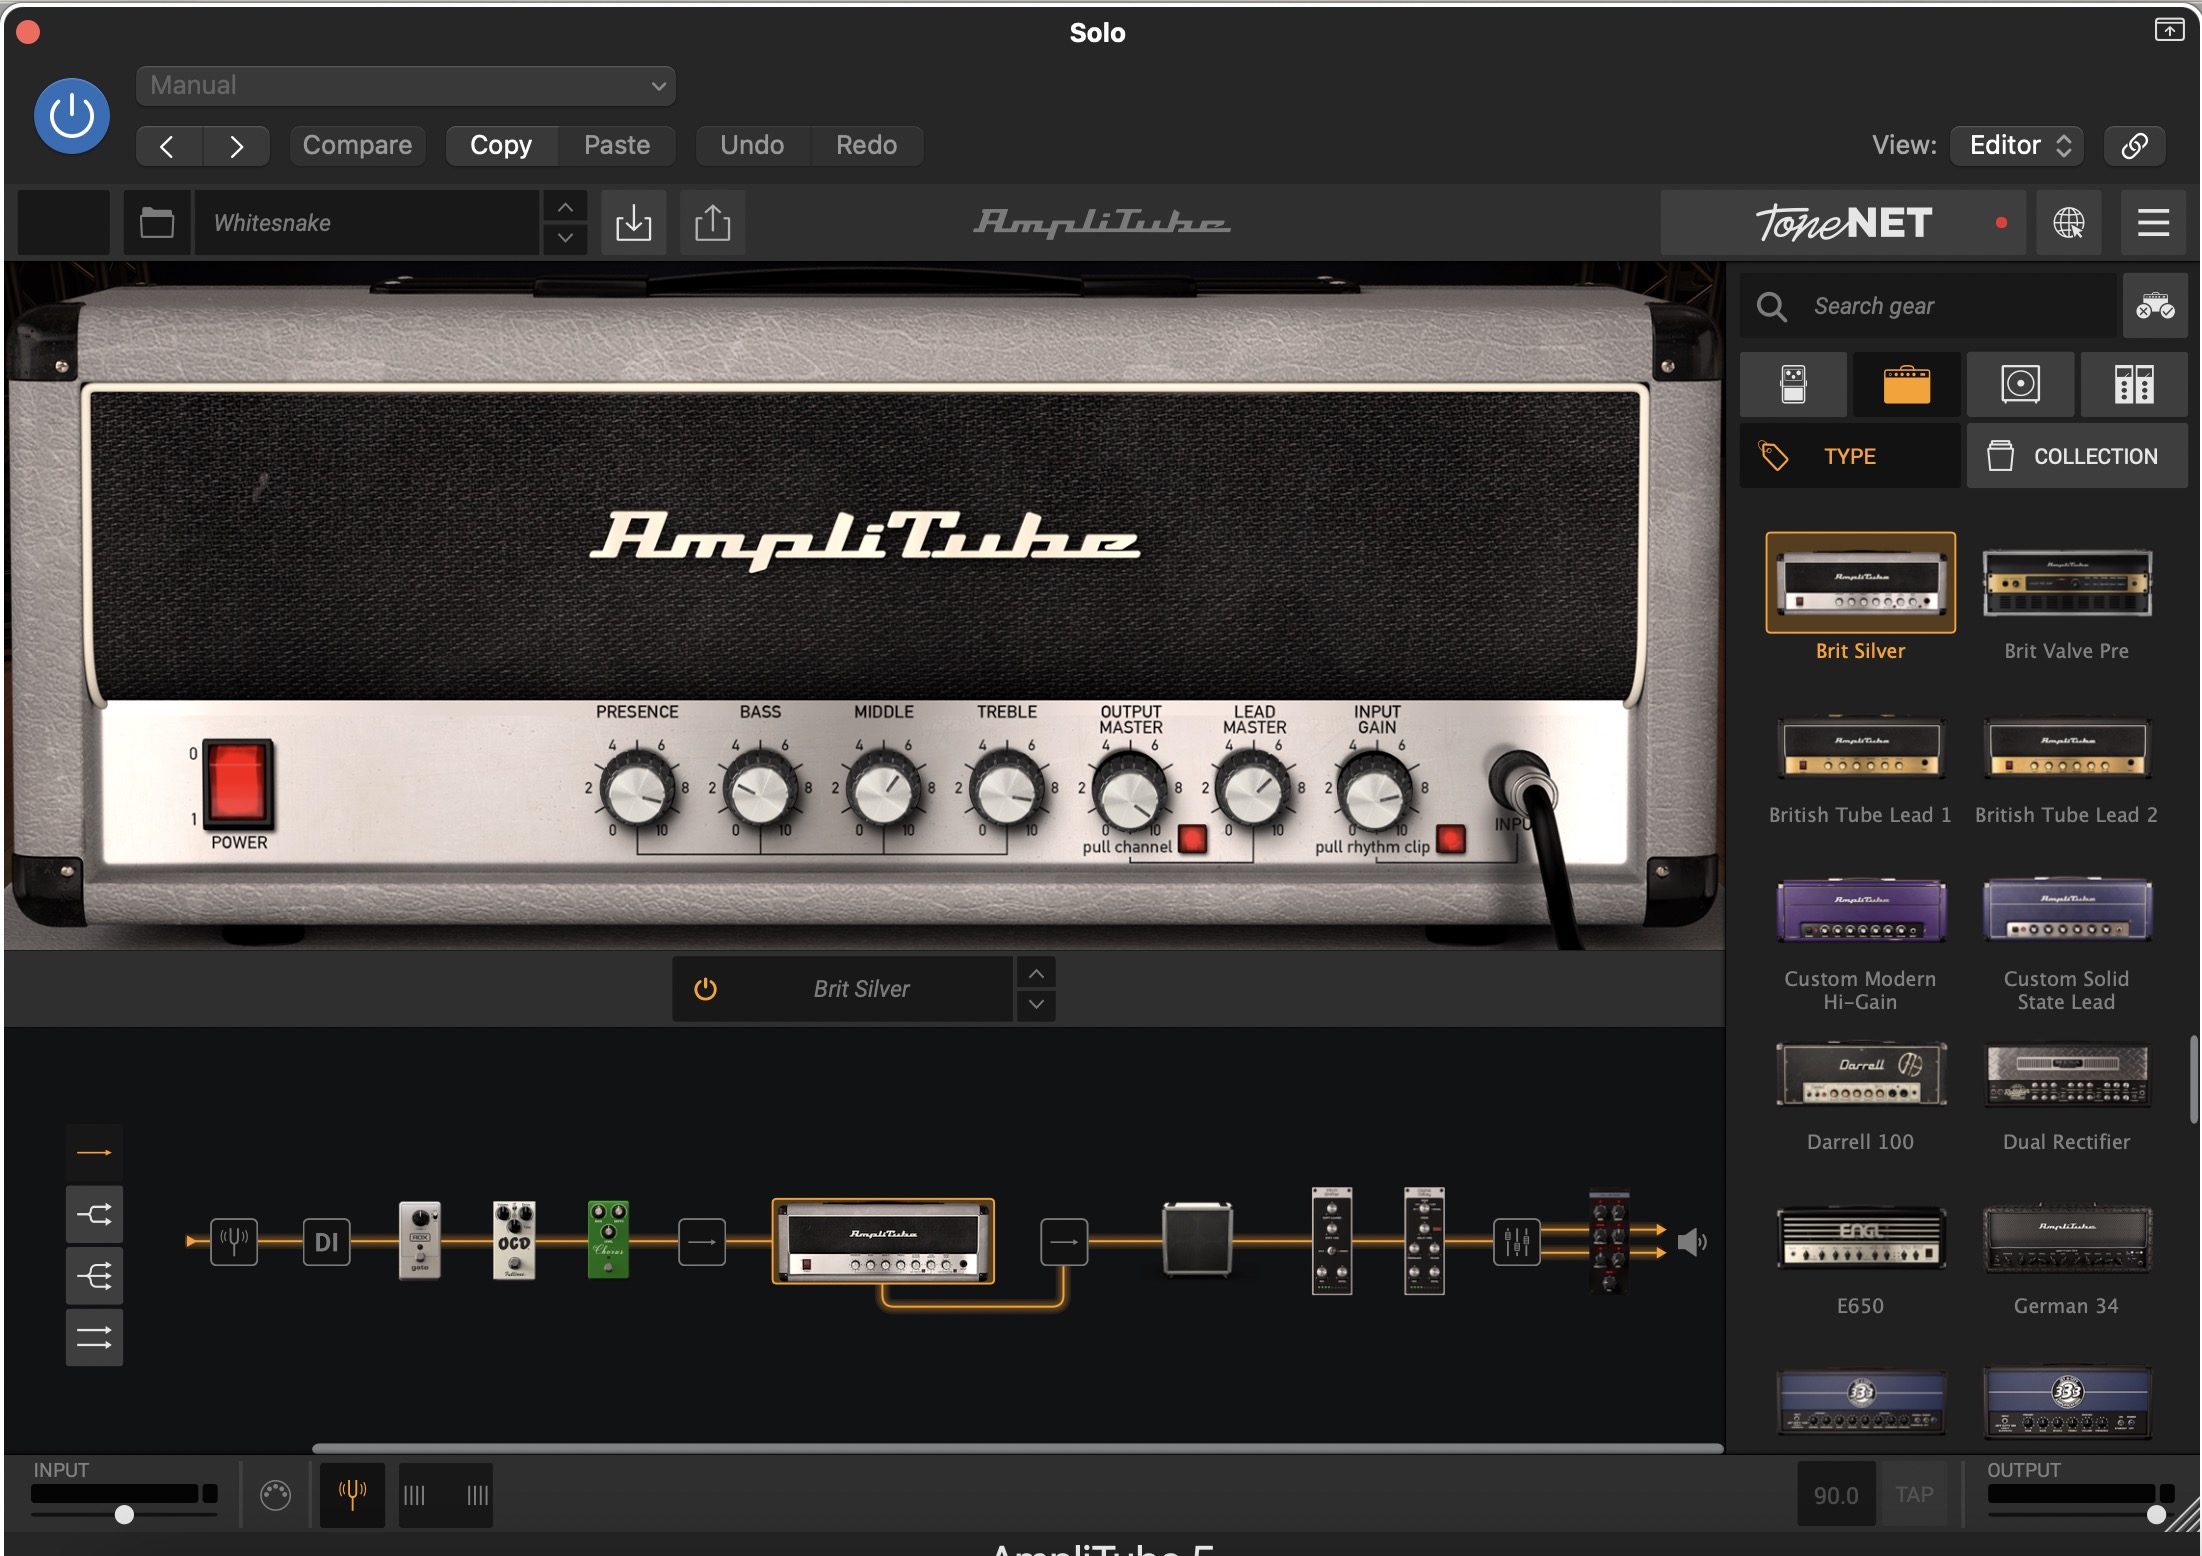Select the cabinet block in chain
The height and width of the screenshot is (1556, 2202).
[x=1197, y=1240]
